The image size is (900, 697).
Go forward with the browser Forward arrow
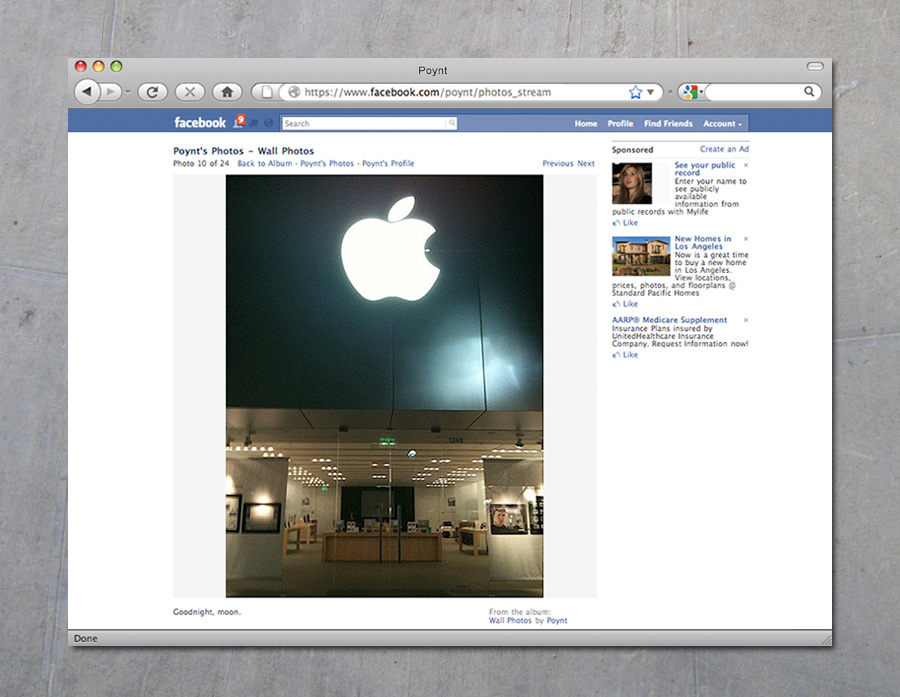pos(111,92)
